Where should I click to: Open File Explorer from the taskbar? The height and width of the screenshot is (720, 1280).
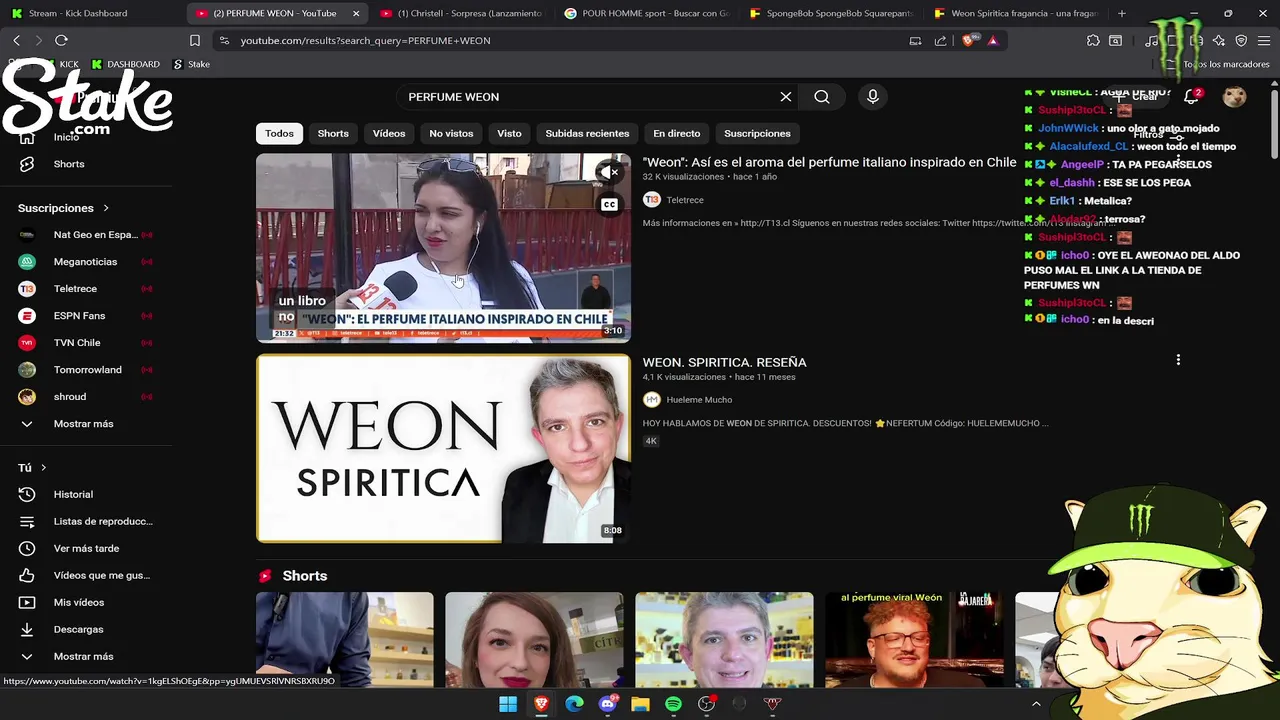tap(640, 704)
